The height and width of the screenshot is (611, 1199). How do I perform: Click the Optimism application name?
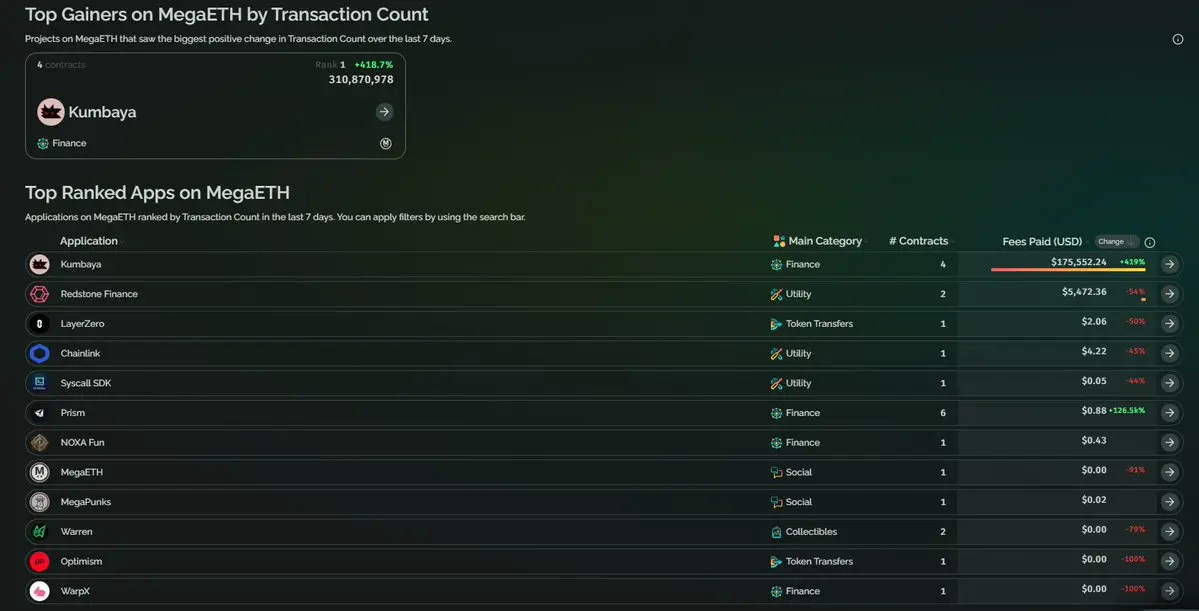coord(81,561)
